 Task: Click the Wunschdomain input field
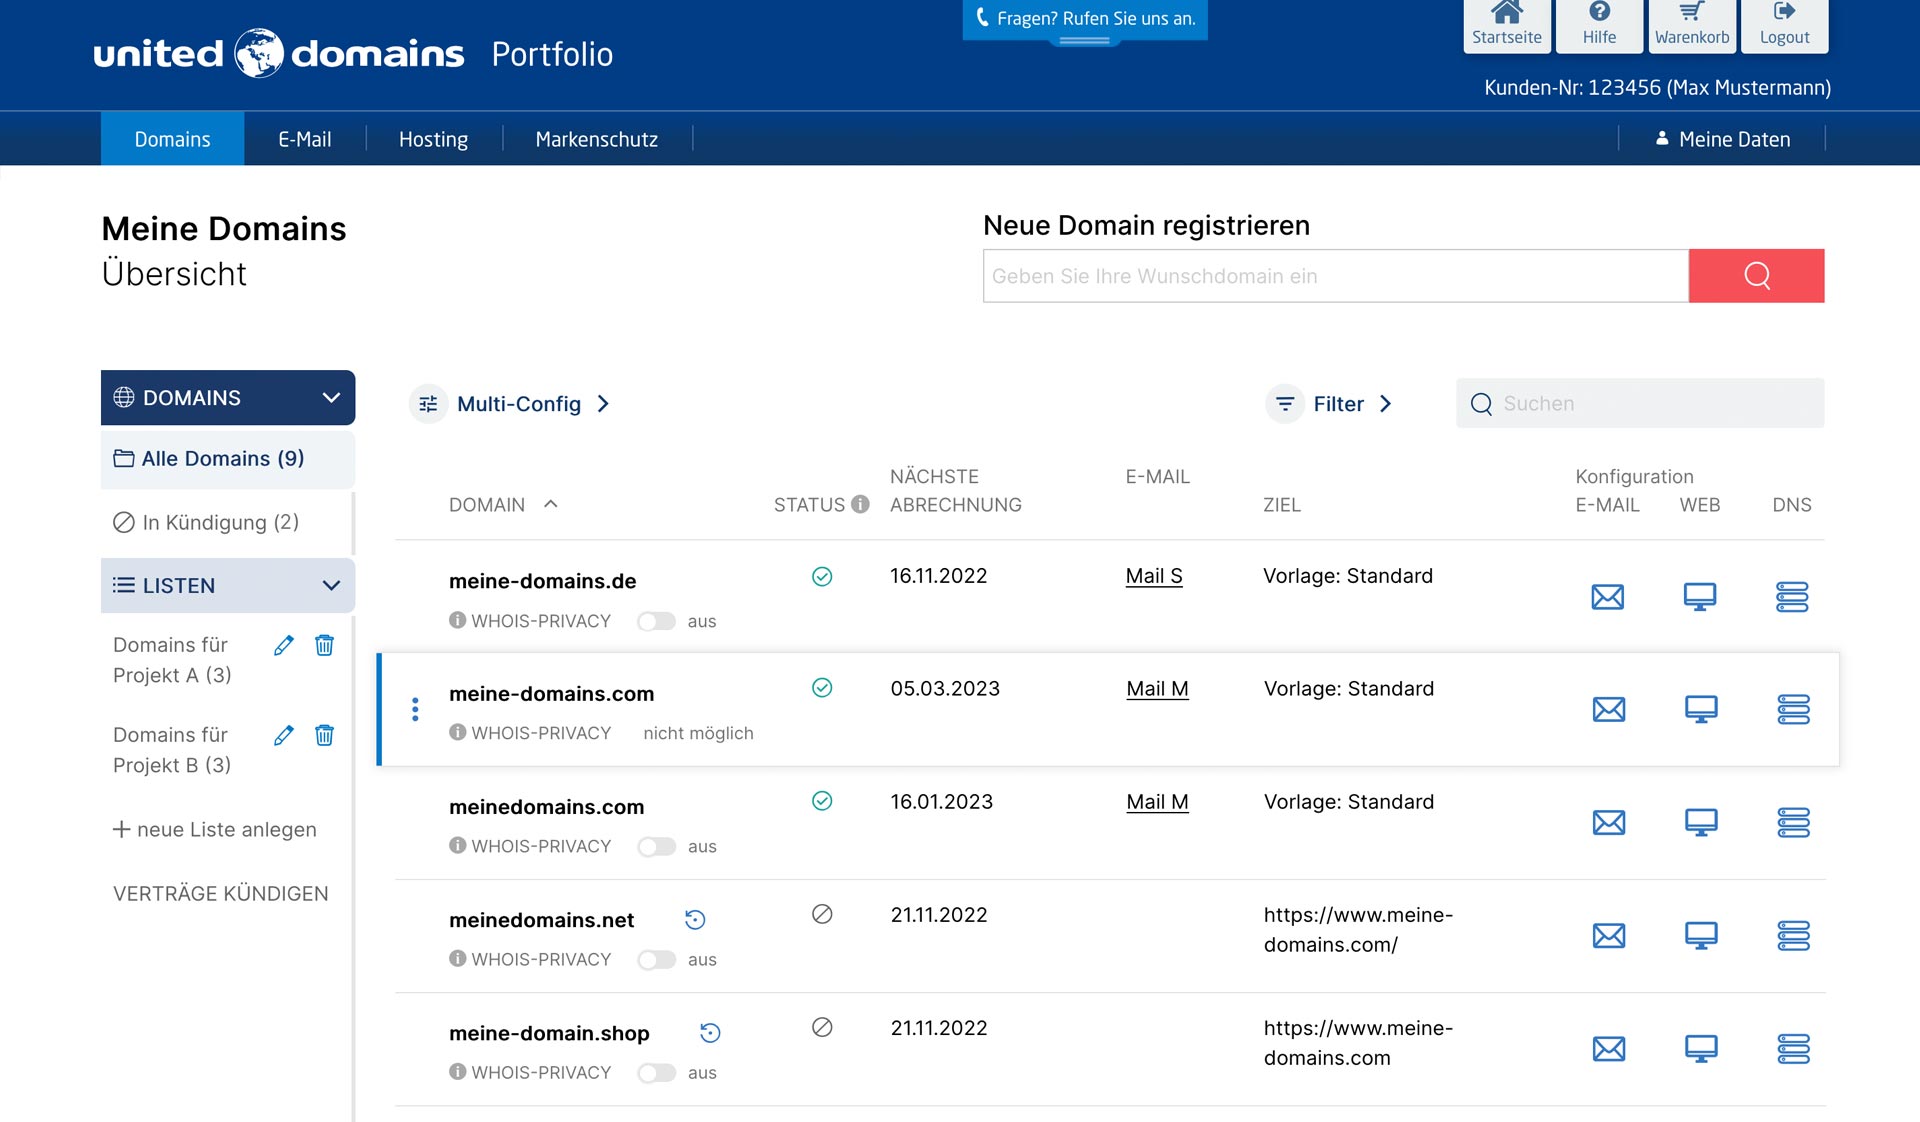tap(1335, 276)
